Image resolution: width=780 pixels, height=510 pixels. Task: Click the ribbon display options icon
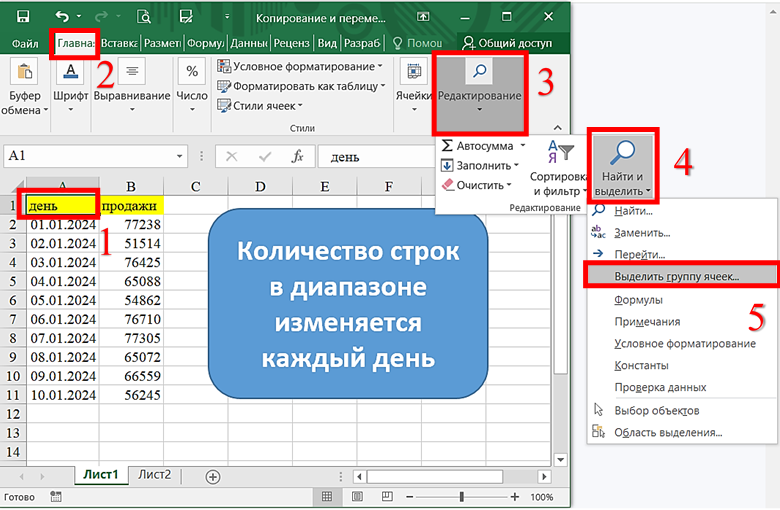pyautogui.click(x=423, y=17)
